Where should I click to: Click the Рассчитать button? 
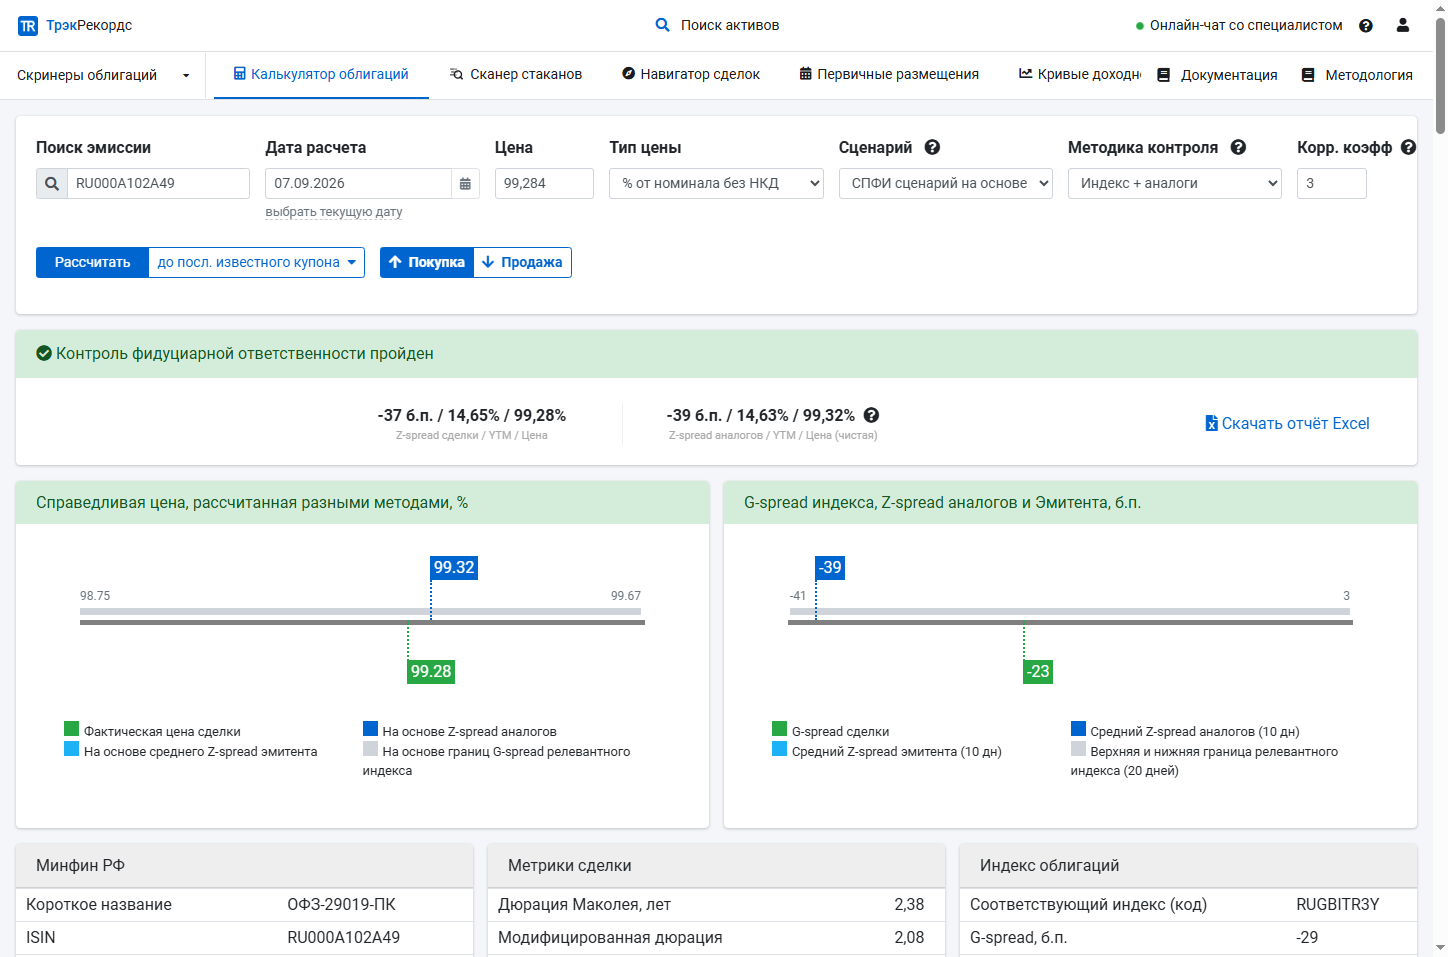[92, 263]
